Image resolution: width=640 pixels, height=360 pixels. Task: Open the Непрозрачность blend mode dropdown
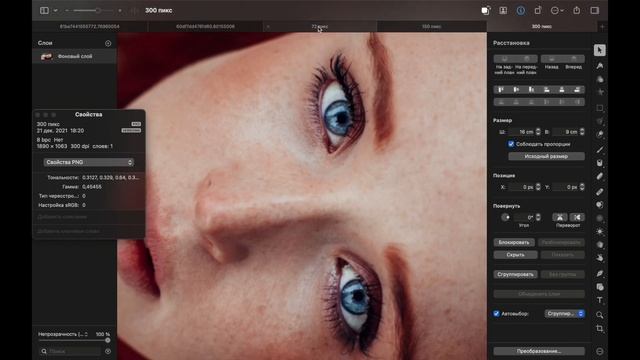point(63,334)
